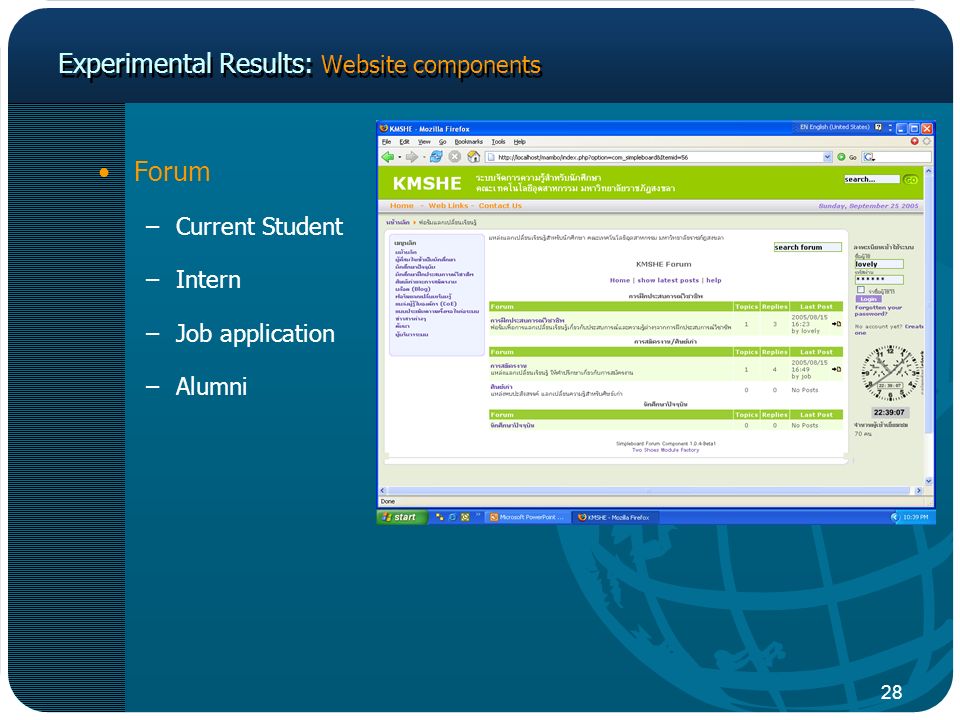
Task: Click the Firefox logo in title bar
Action: tap(384, 129)
